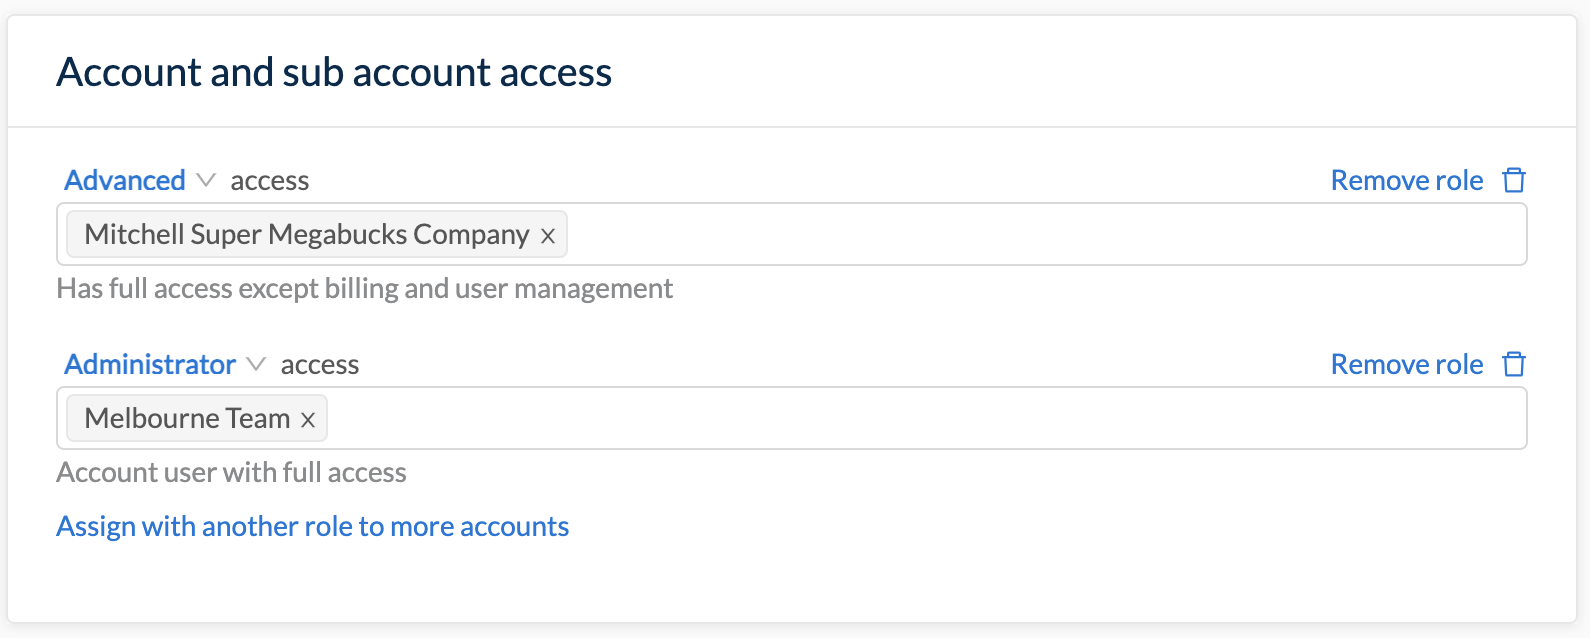Click the Administrator role label

(149, 364)
